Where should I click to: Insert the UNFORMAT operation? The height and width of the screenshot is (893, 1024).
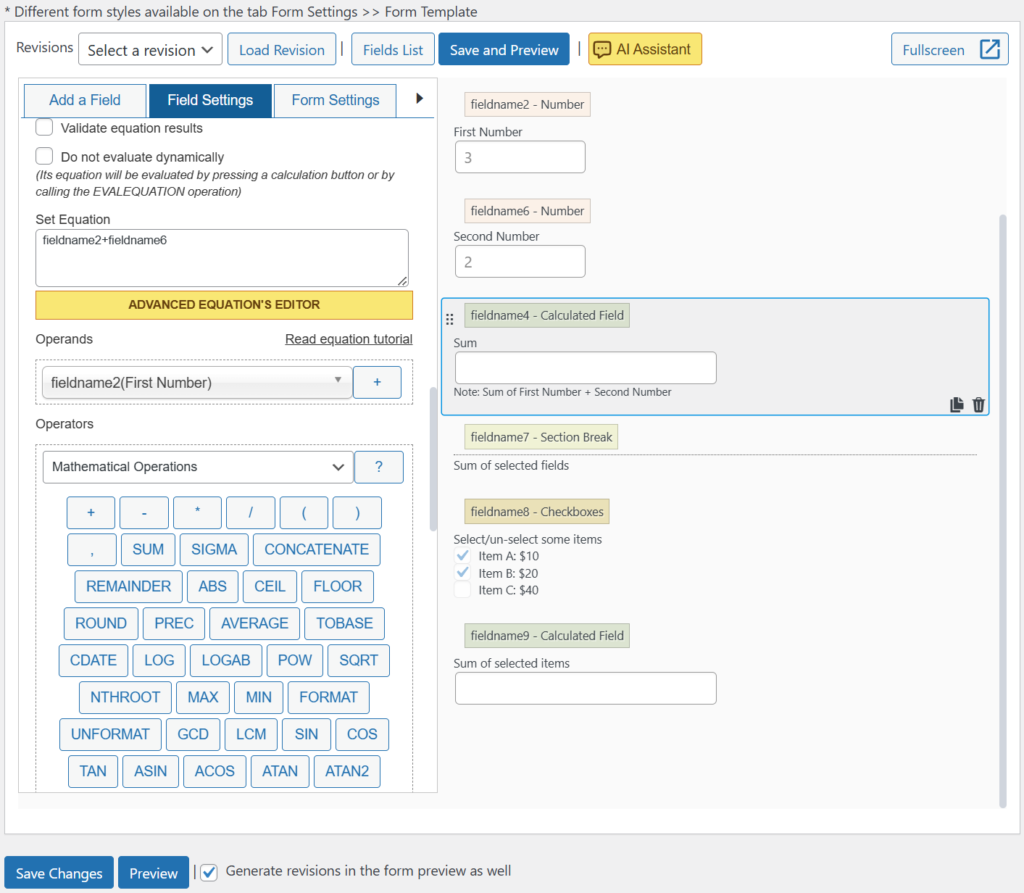click(x=110, y=734)
